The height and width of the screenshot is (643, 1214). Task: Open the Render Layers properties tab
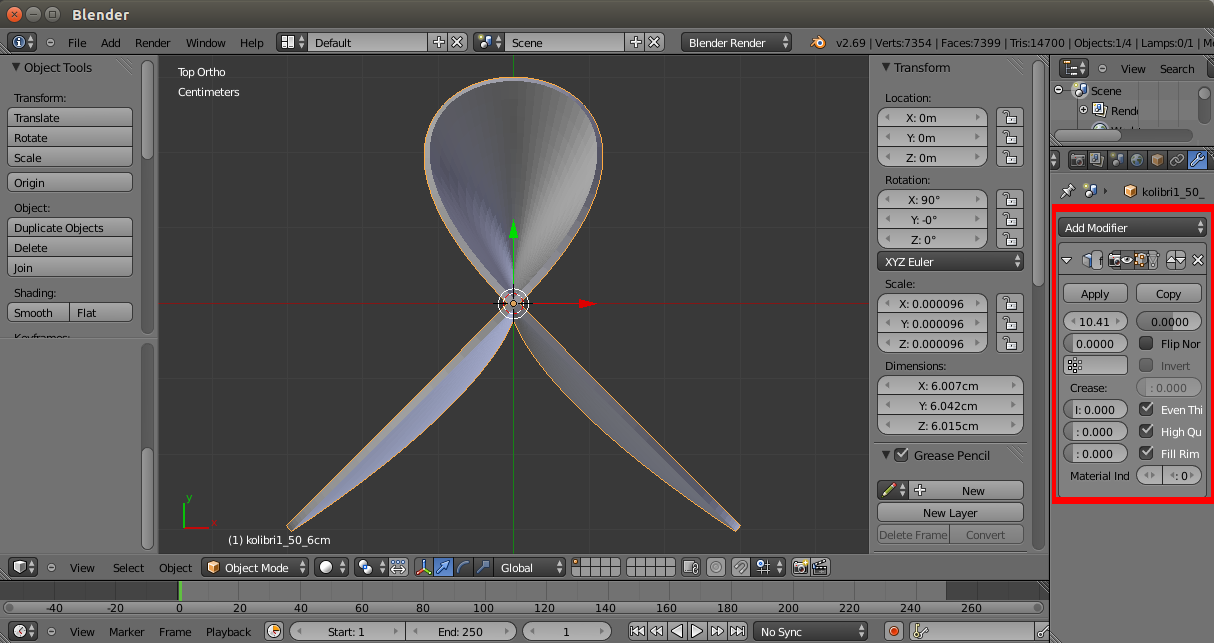[x=1097, y=160]
